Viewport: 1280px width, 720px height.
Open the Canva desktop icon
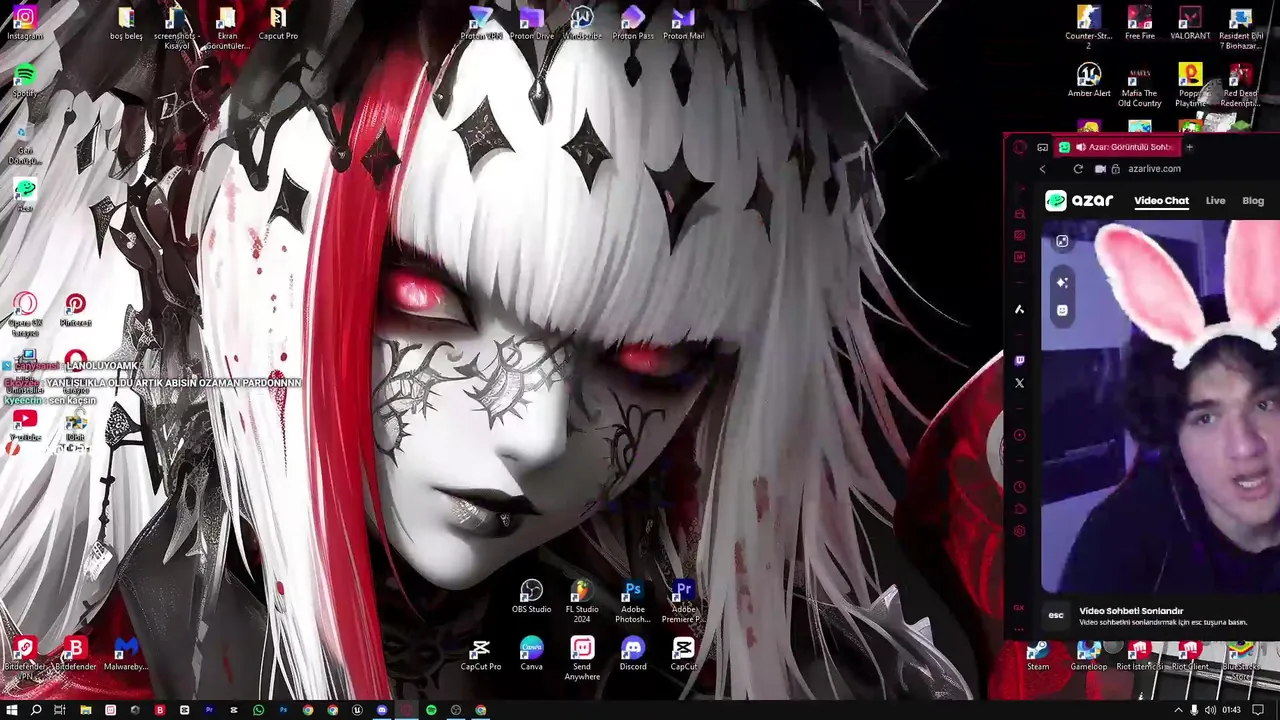[x=531, y=654]
